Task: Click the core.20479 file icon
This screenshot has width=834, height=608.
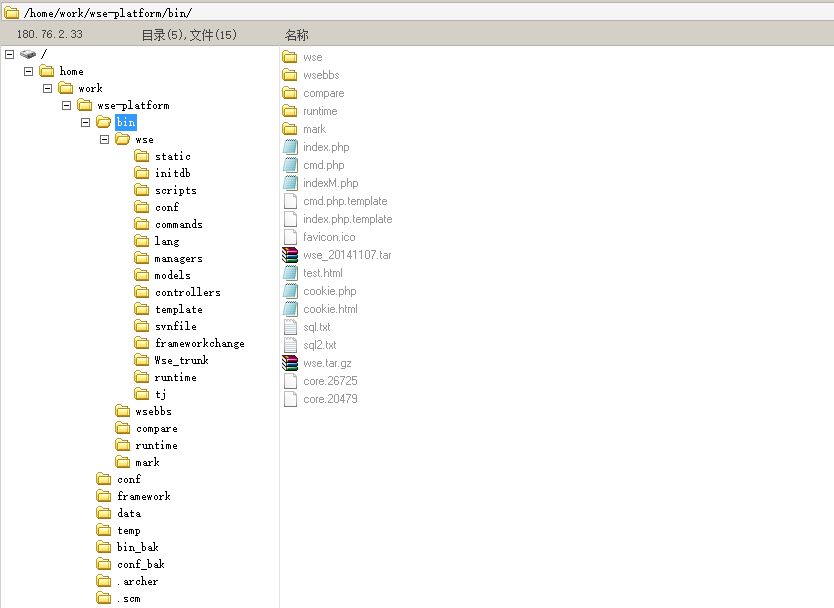Action: point(290,399)
